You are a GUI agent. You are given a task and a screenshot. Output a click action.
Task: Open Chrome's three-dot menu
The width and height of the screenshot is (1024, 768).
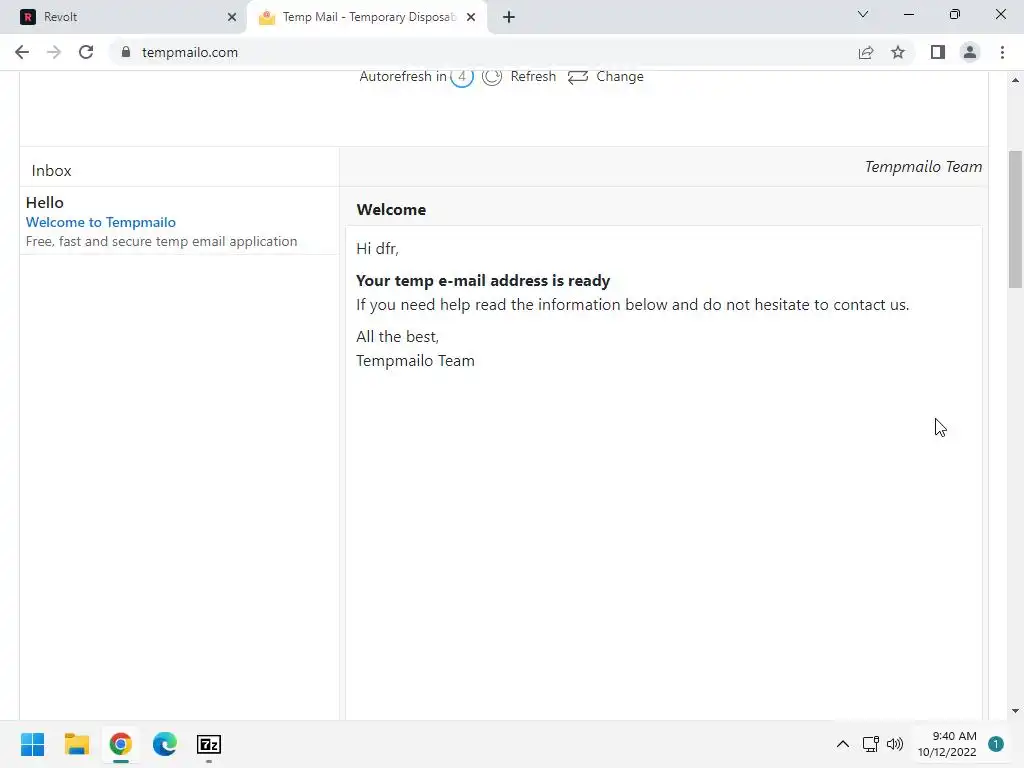1002,52
